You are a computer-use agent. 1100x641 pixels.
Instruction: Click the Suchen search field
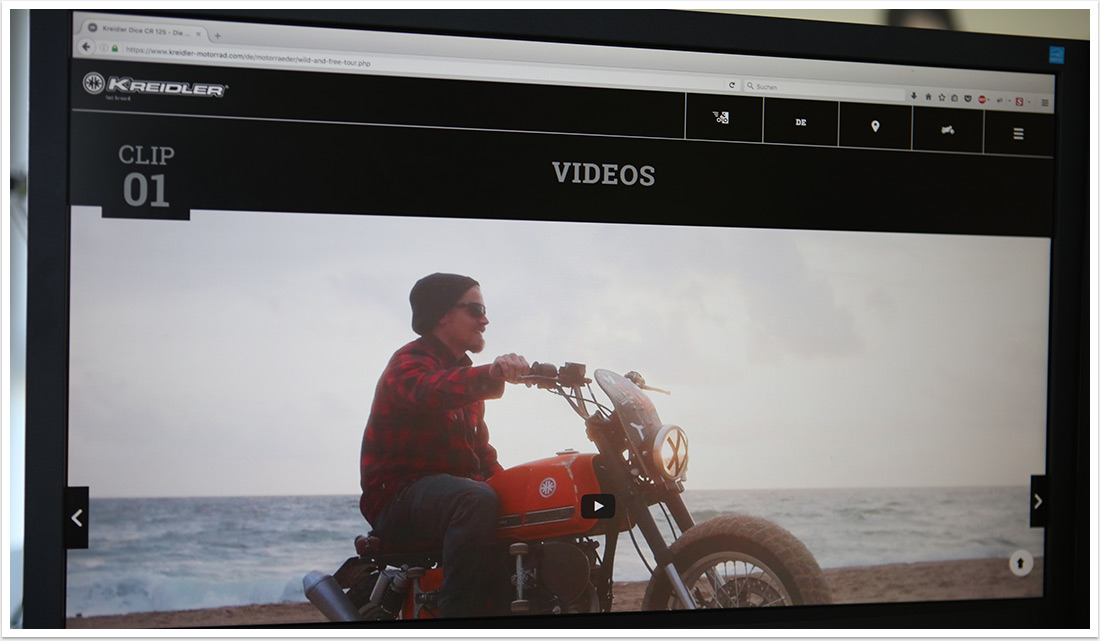click(820, 88)
